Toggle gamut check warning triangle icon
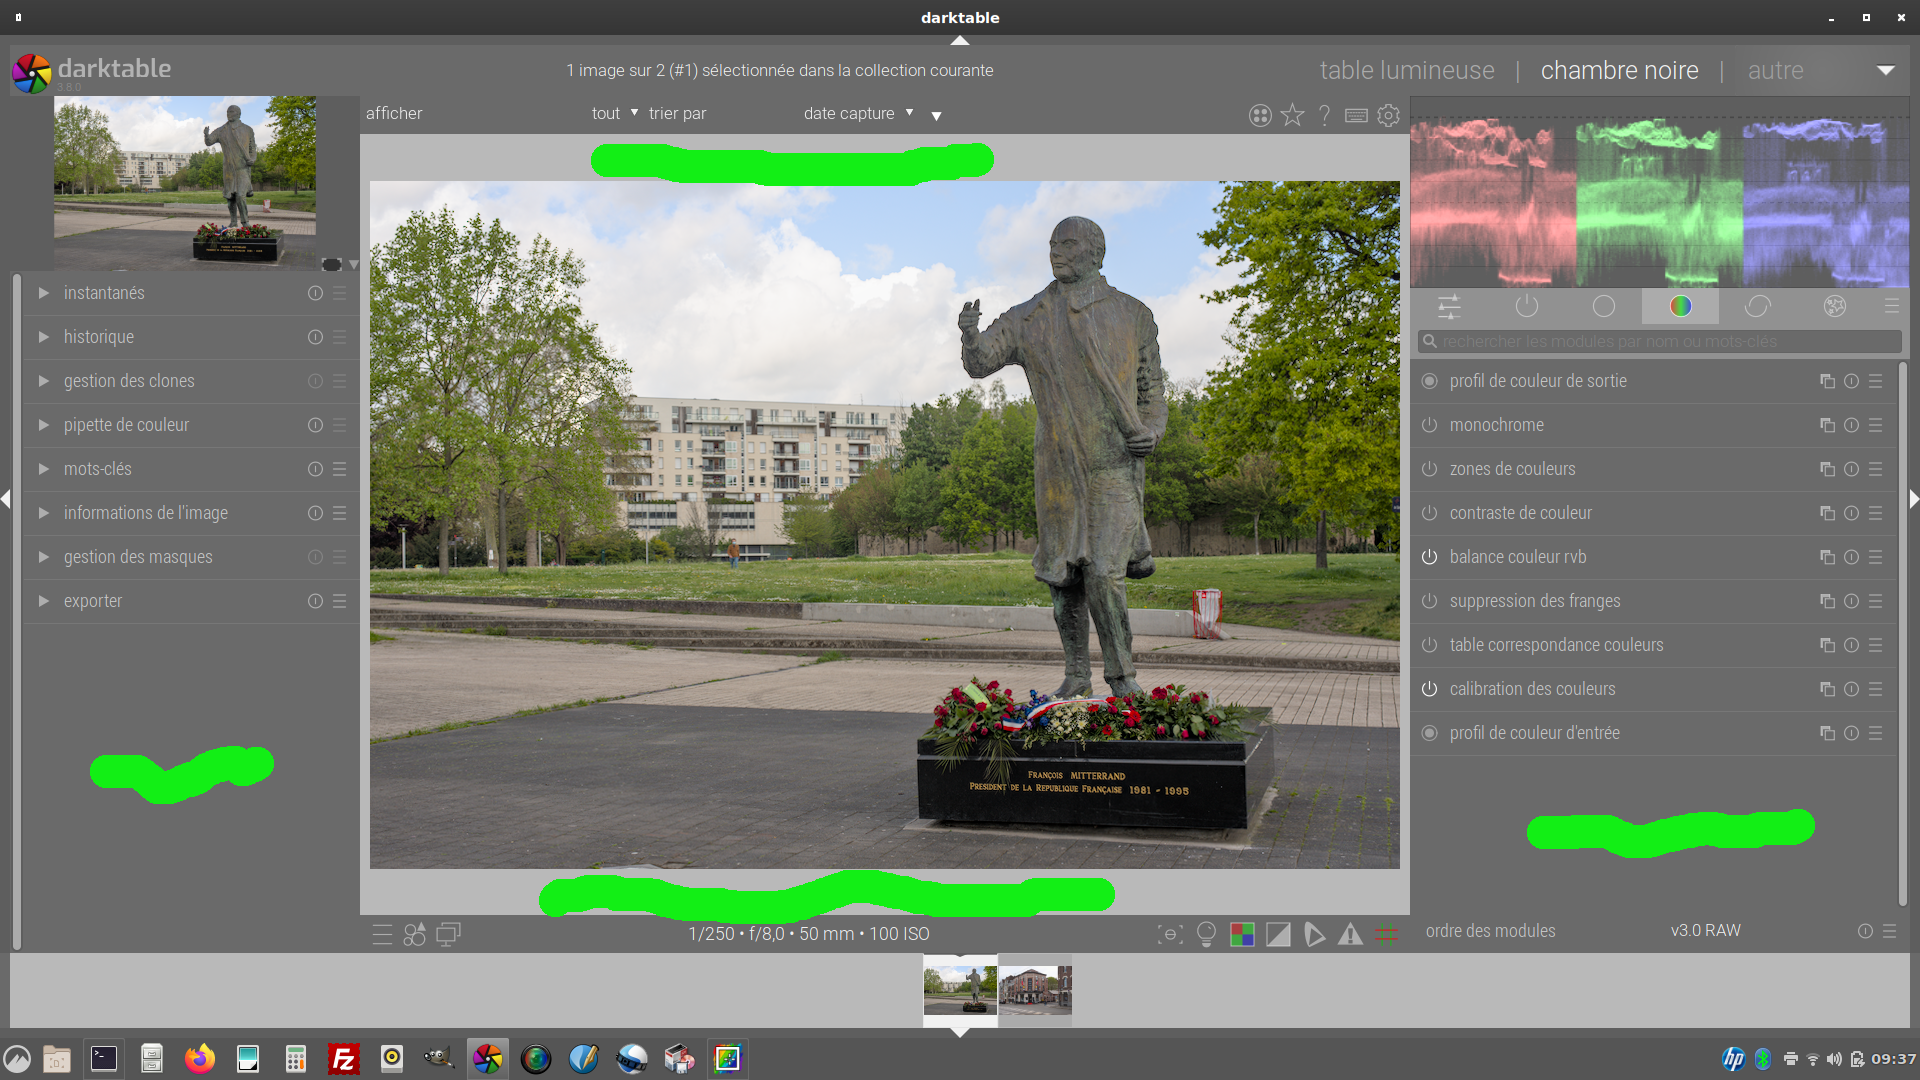 tap(1350, 934)
